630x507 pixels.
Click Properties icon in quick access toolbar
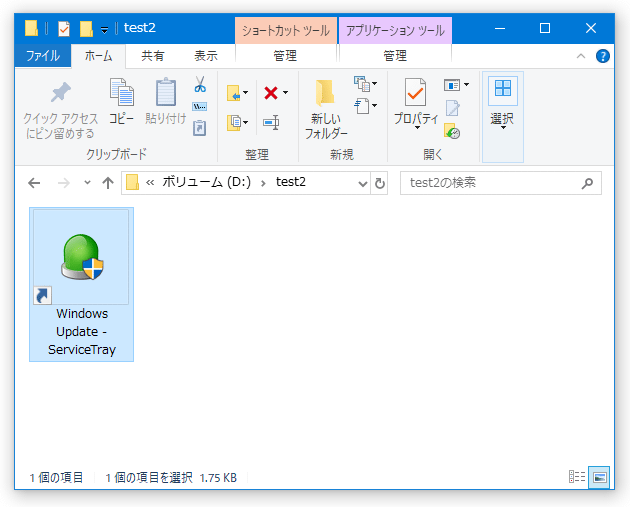pyautogui.click(x=64, y=29)
